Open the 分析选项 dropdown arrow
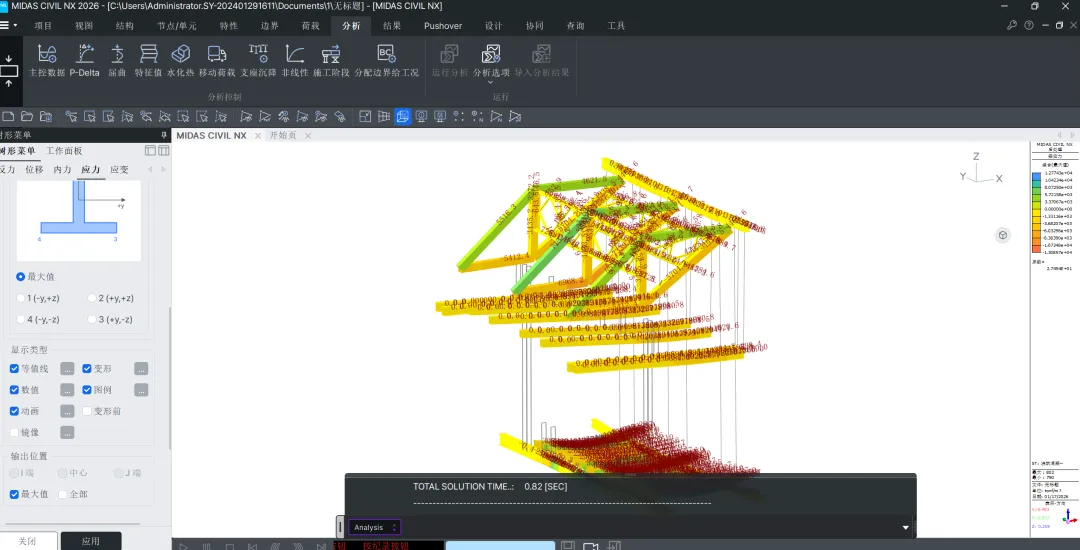The width and height of the screenshot is (1080, 550). tap(491, 83)
